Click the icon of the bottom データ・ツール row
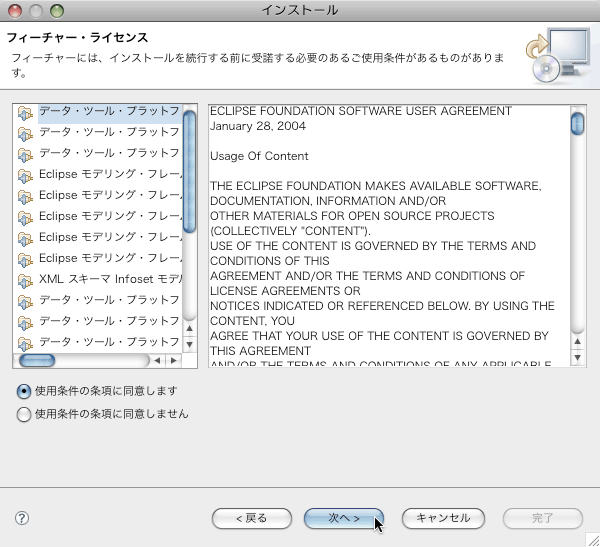 click(25, 344)
